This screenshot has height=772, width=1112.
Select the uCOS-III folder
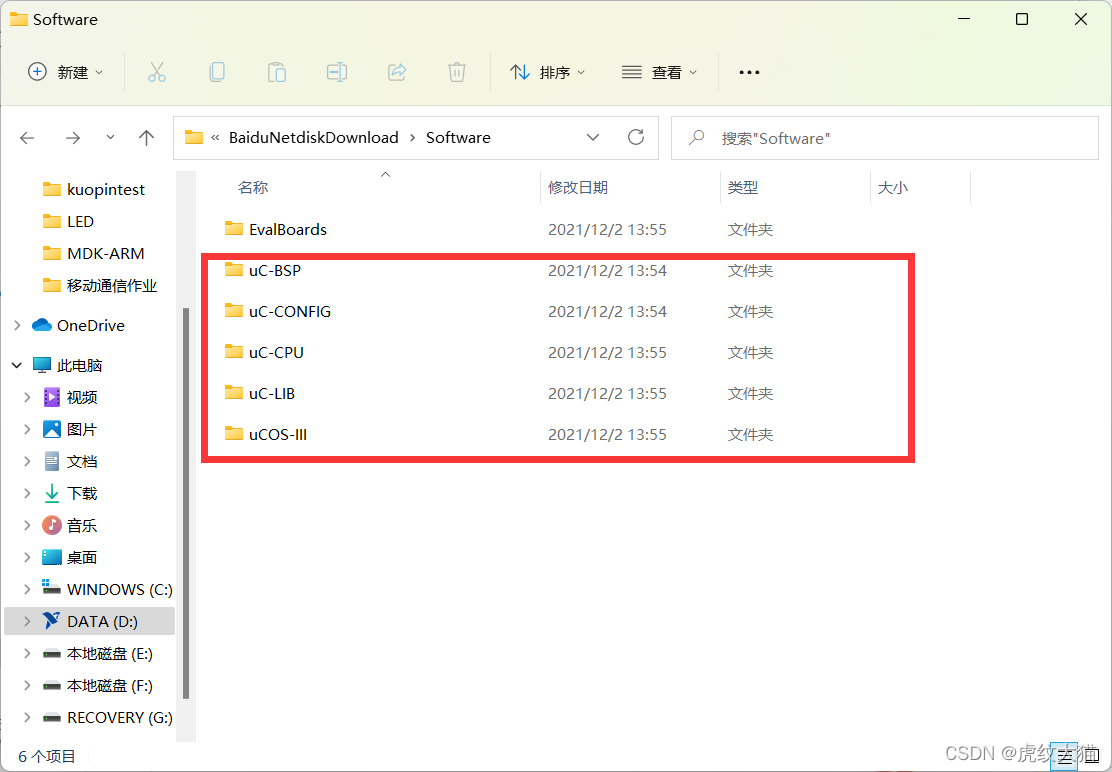[x=278, y=435]
